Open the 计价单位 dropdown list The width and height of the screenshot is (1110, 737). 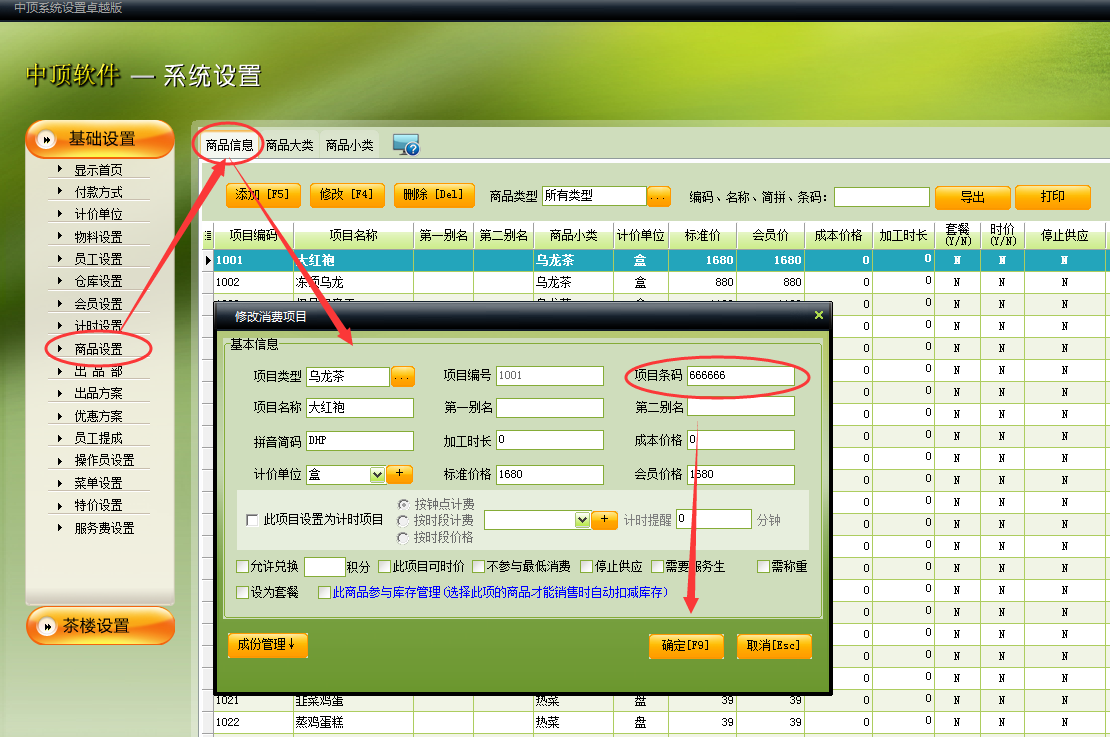tap(377, 475)
